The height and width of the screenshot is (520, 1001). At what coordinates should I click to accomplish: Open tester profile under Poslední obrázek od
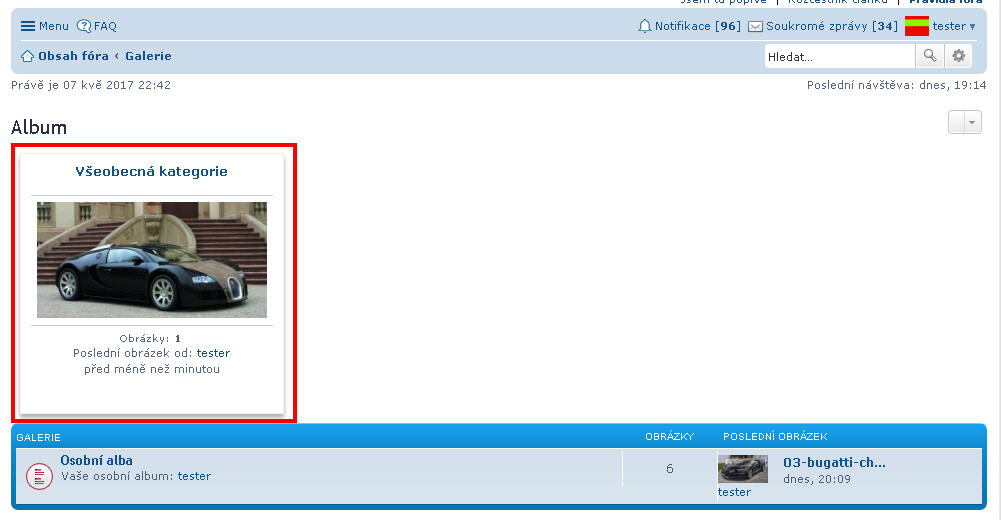(213, 353)
